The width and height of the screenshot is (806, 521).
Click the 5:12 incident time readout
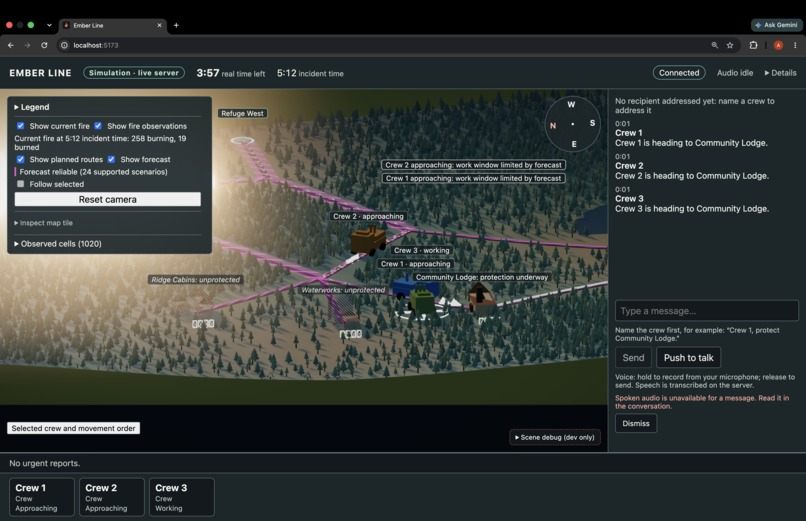[x=310, y=73]
